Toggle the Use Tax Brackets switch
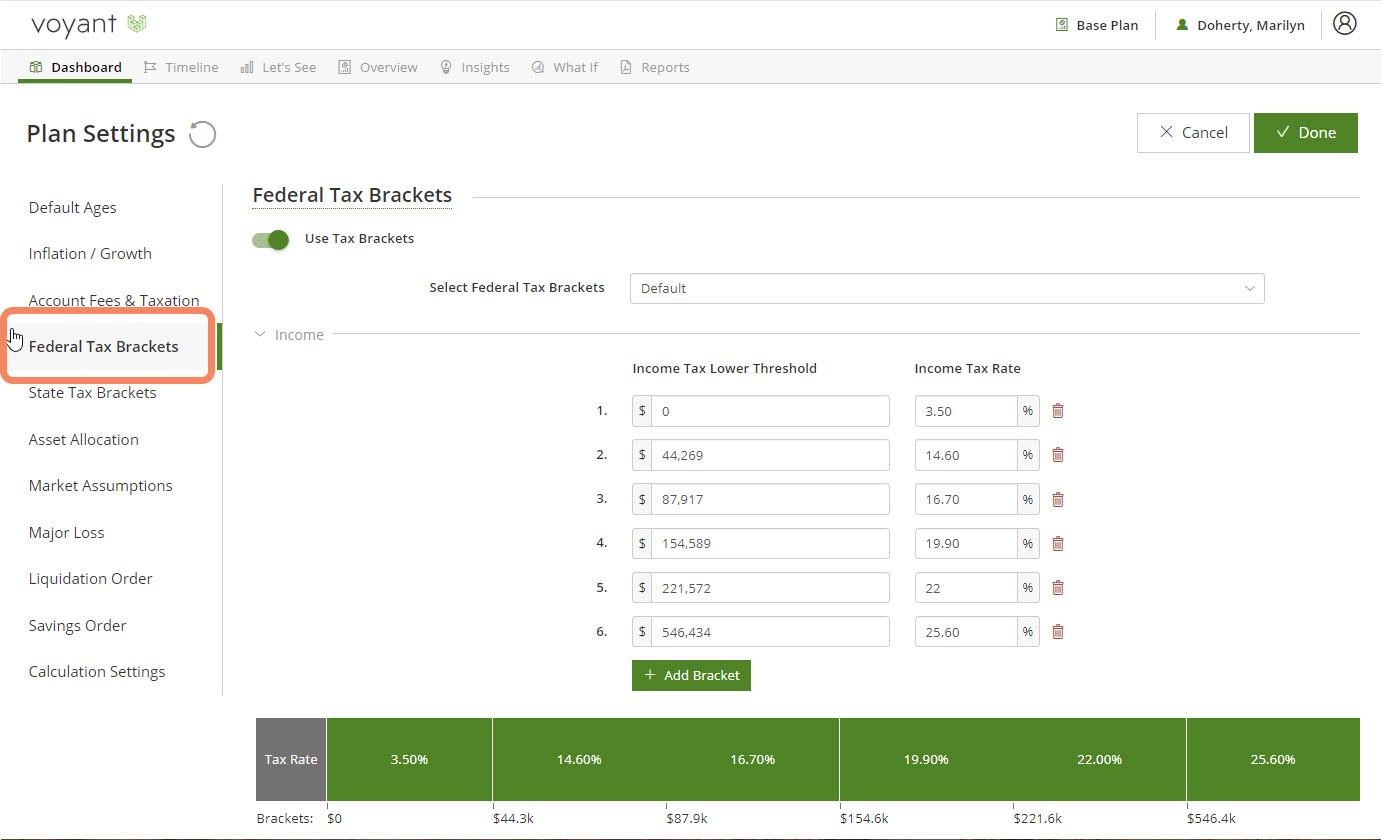The height and width of the screenshot is (840, 1381). pyautogui.click(x=270, y=240)
